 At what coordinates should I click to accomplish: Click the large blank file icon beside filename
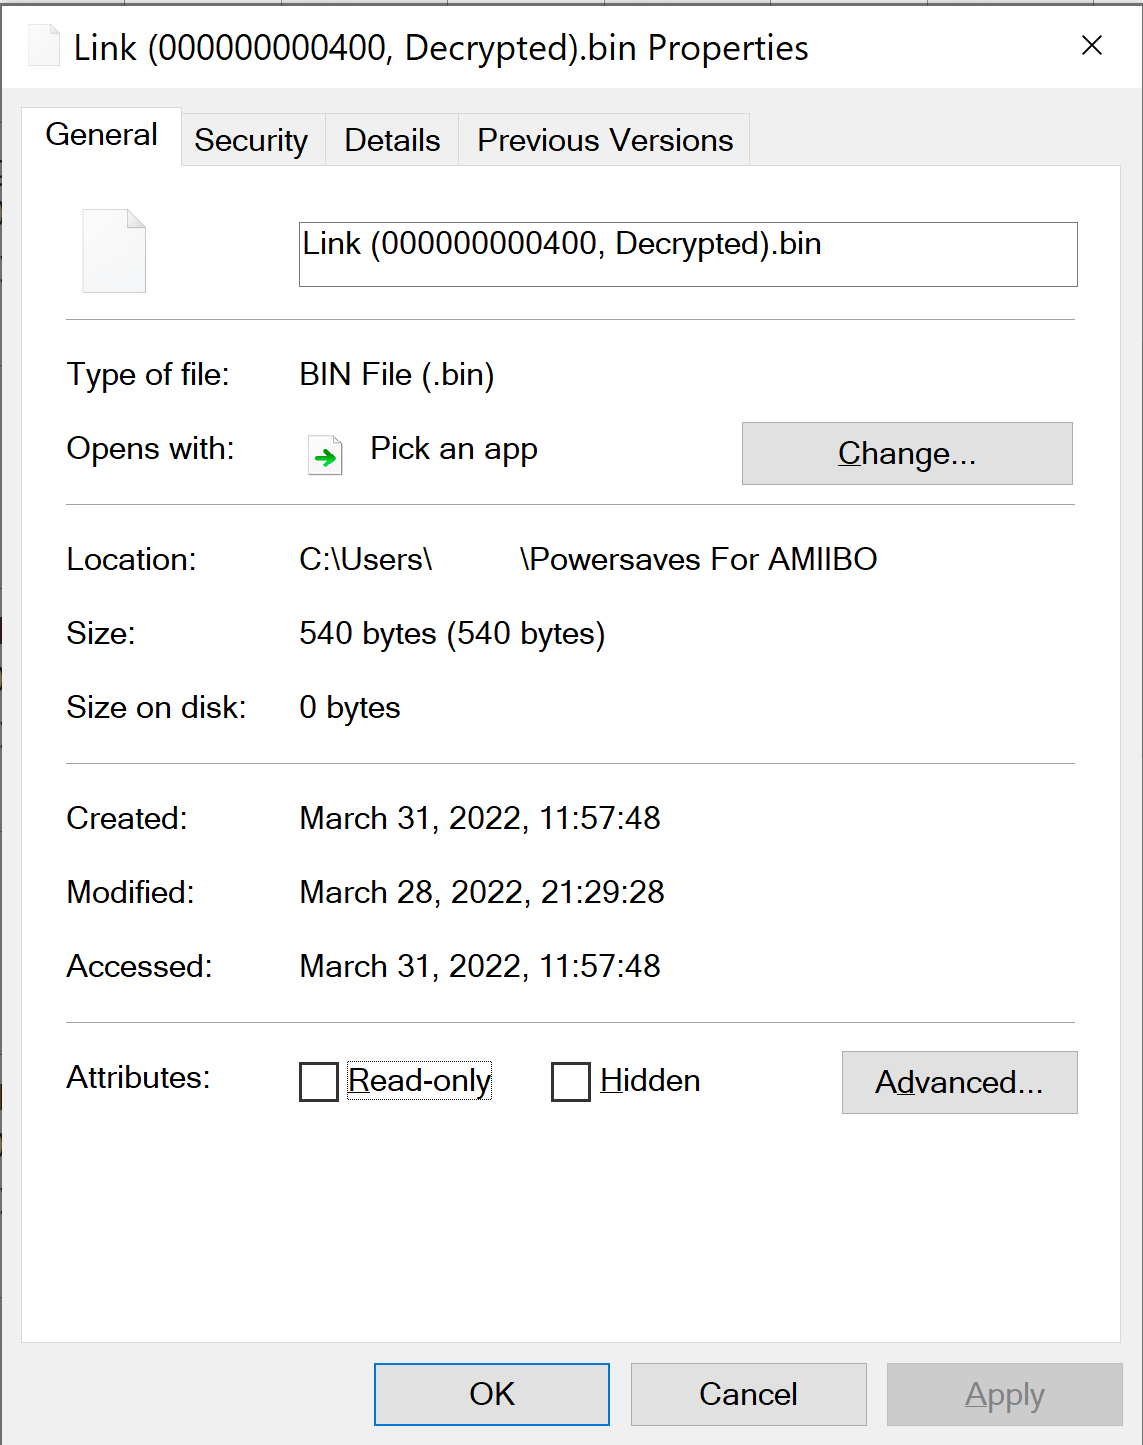[x=114, y=251]
